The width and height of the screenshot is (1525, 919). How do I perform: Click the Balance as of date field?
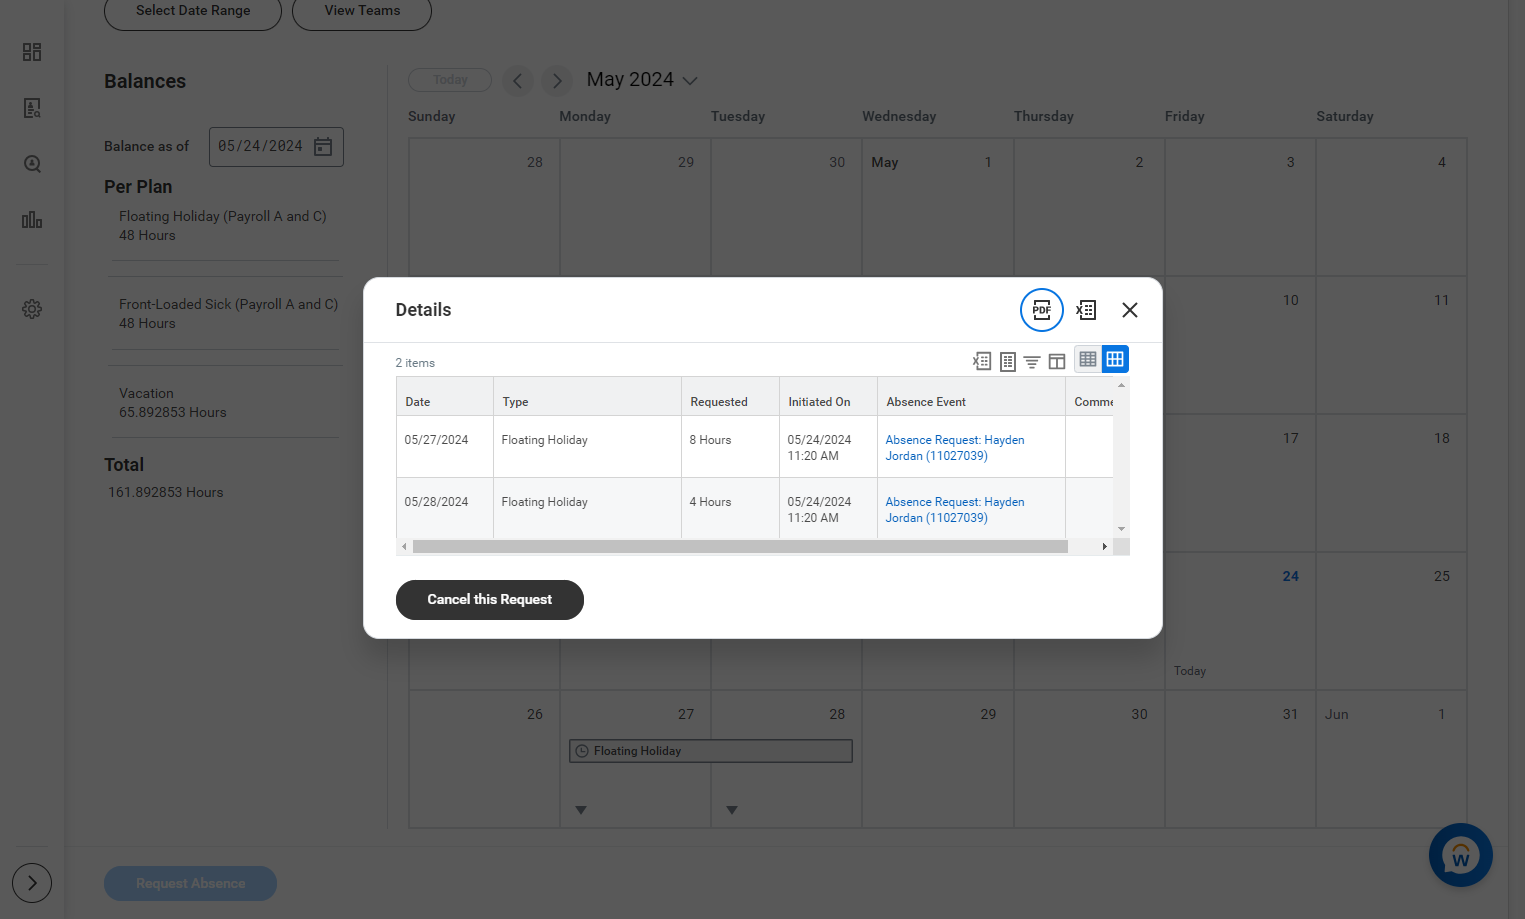[276, 147]
